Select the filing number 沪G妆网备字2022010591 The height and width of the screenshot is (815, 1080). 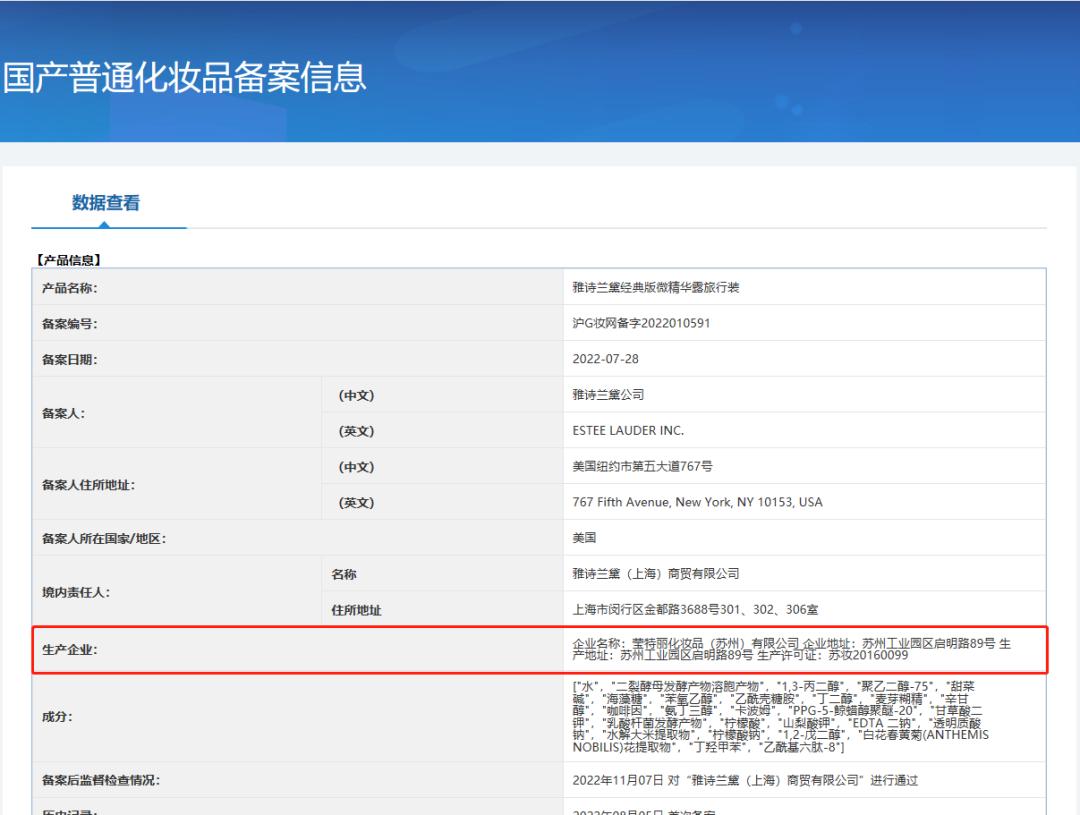click(x=641, y=323)
